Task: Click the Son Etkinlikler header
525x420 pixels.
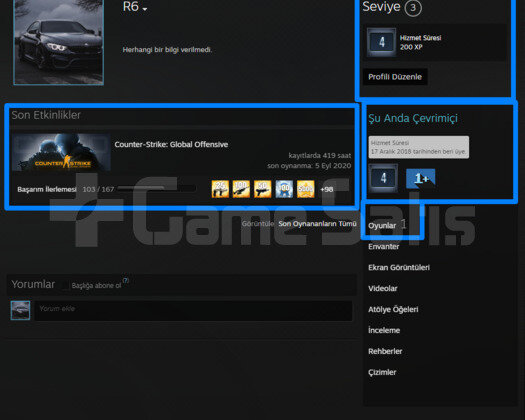Action: (x=46, y=115)
